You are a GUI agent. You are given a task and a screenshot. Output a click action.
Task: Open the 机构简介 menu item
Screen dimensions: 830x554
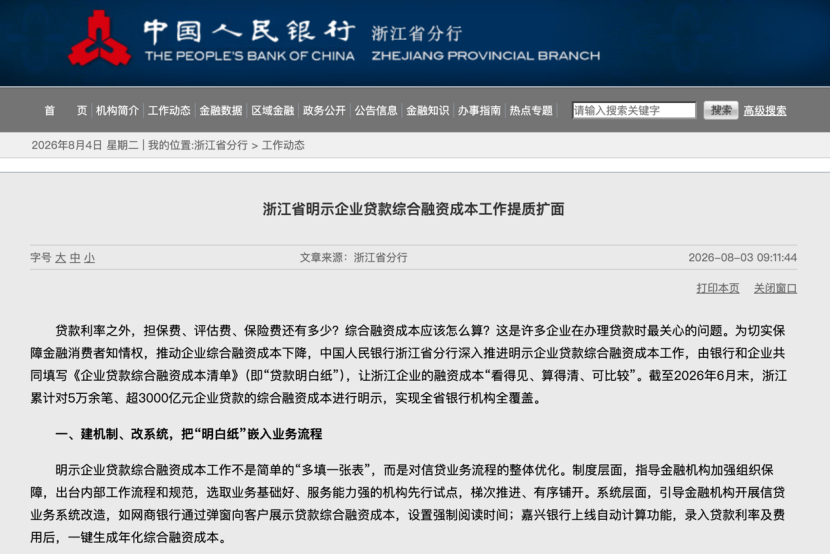point(117,111)
